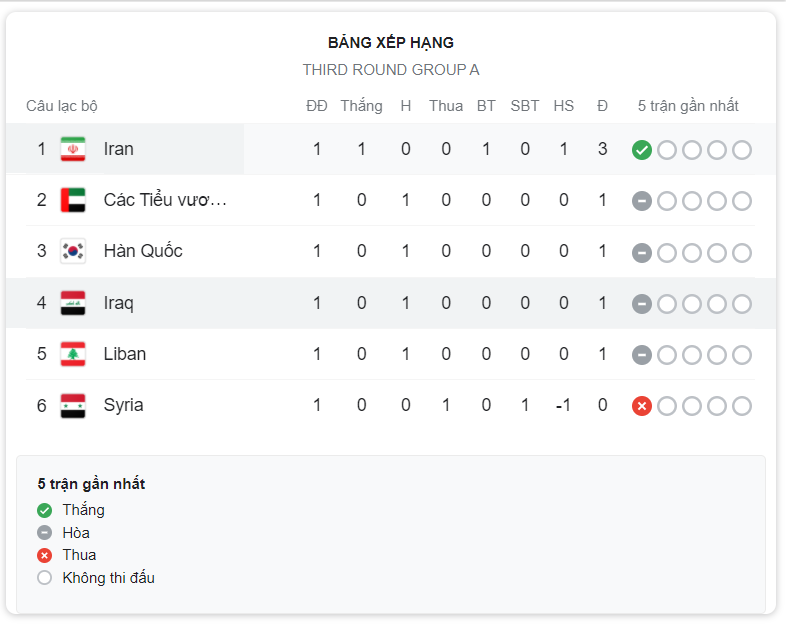The height and width of the screenshot is (627, 786).
Task: Click Iraq's gray draw result icon
Action: tap(642, 304)
